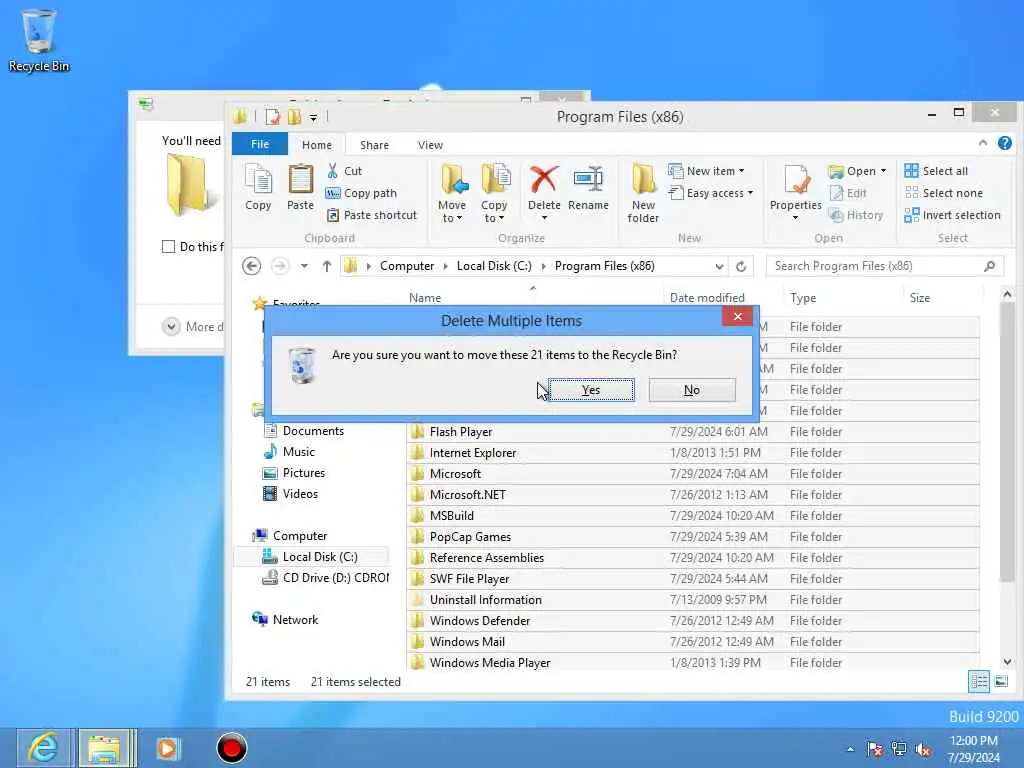Click Invert selection in the ribbon
Image resolution: width=1024 pixels, height=768 pixels.
pos(952,215)
